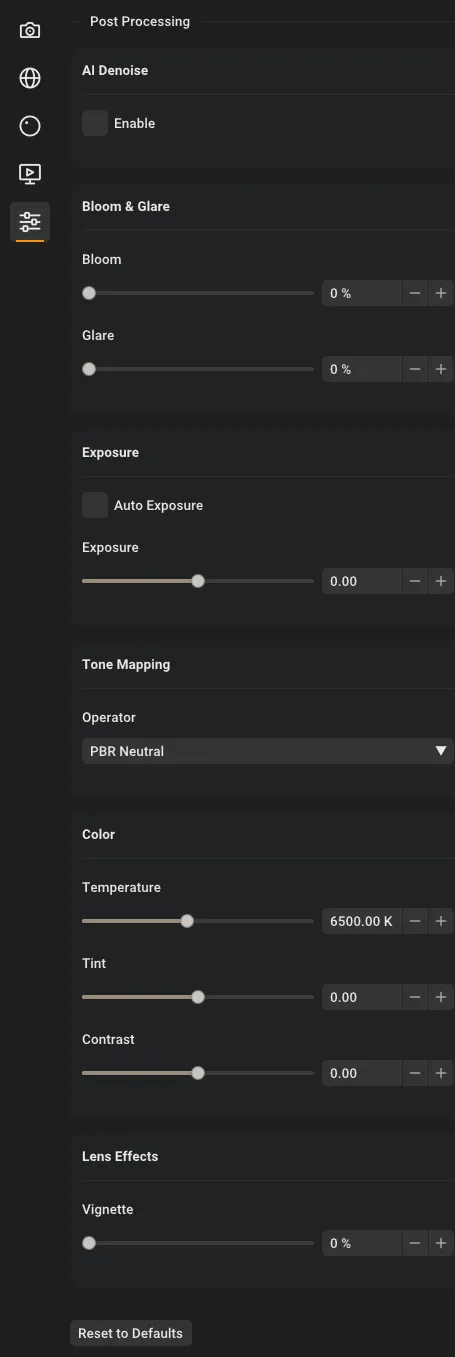
Task: Increase the Contrast value with plus
Action: [441, 1073]
